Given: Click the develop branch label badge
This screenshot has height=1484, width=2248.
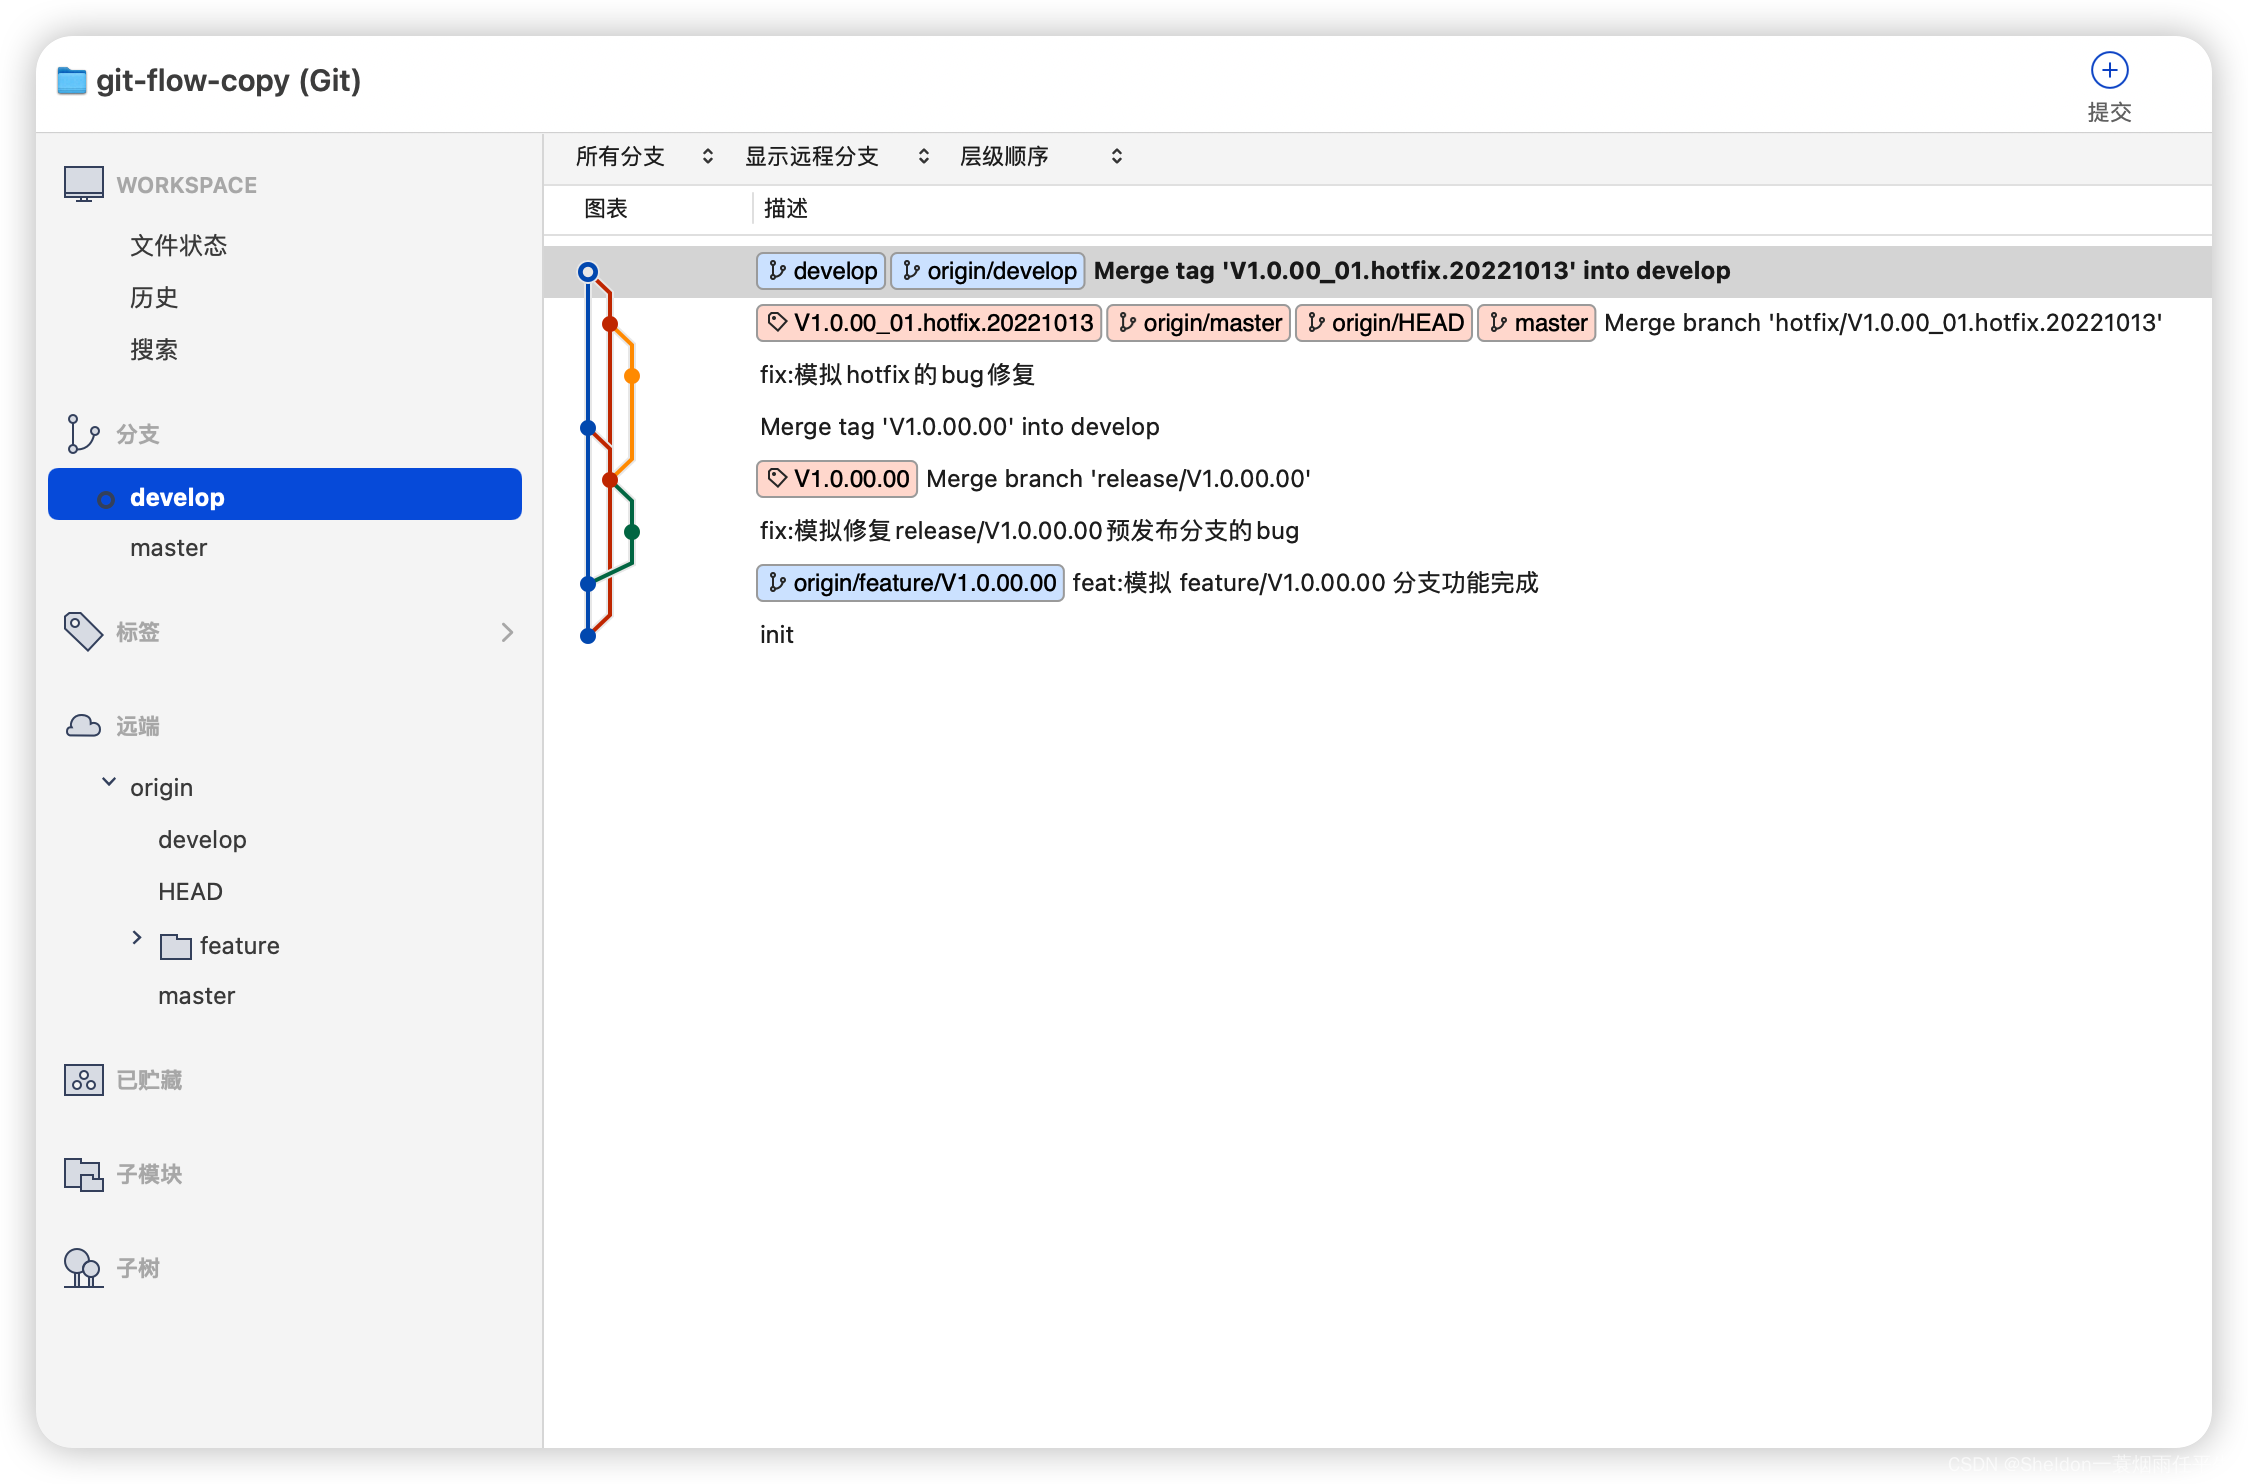Looking at the screenshot, I should (821, 271).
